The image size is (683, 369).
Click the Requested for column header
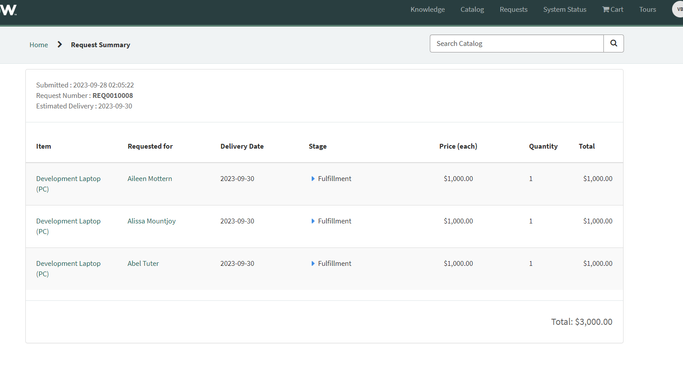coord(150,146)
